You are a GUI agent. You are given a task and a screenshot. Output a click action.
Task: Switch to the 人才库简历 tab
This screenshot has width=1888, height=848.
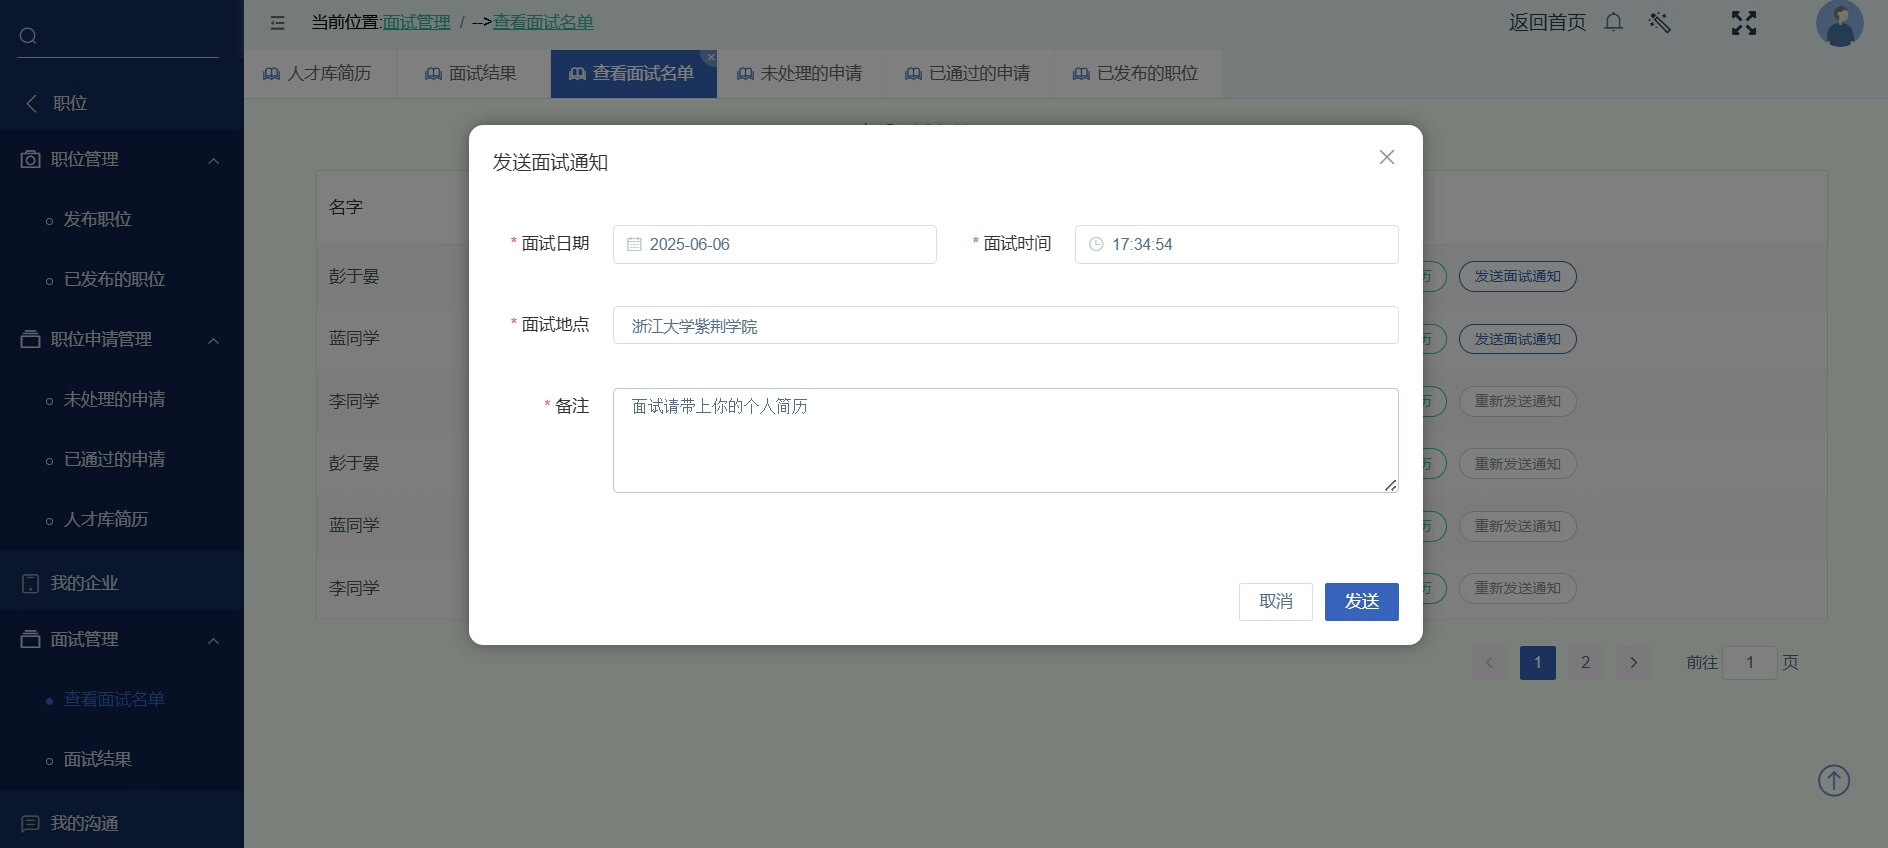tap(318, 74)
